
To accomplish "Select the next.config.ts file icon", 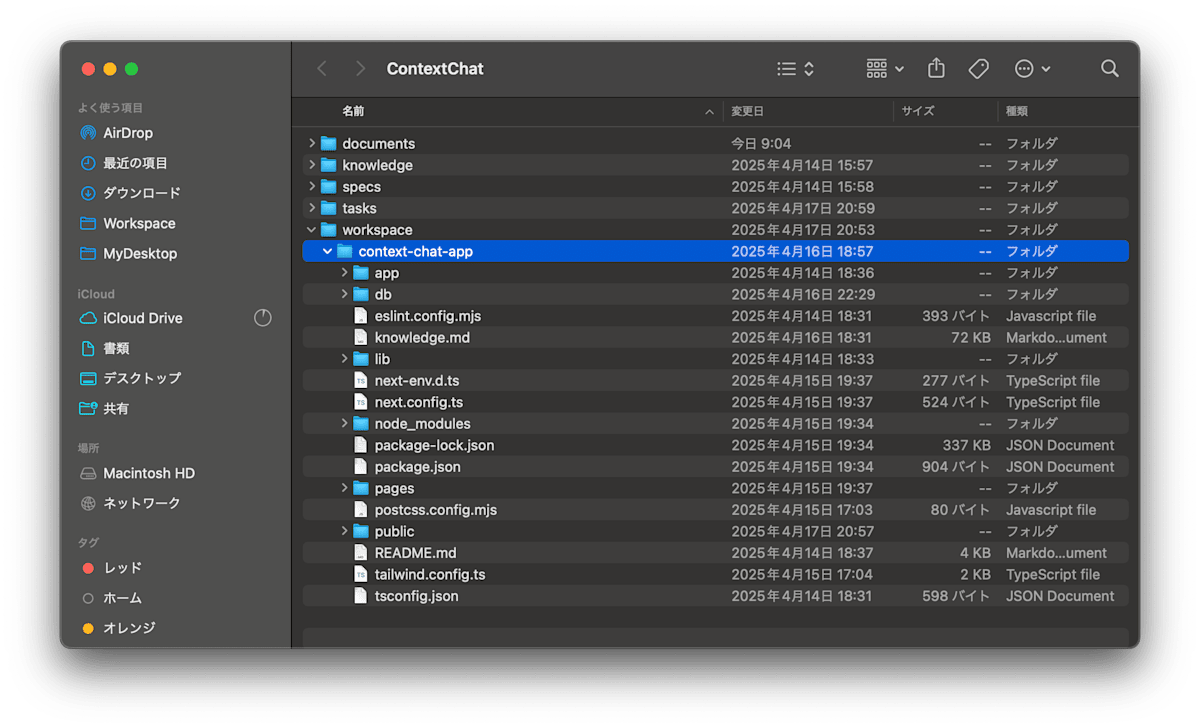I will pos(361,402).
